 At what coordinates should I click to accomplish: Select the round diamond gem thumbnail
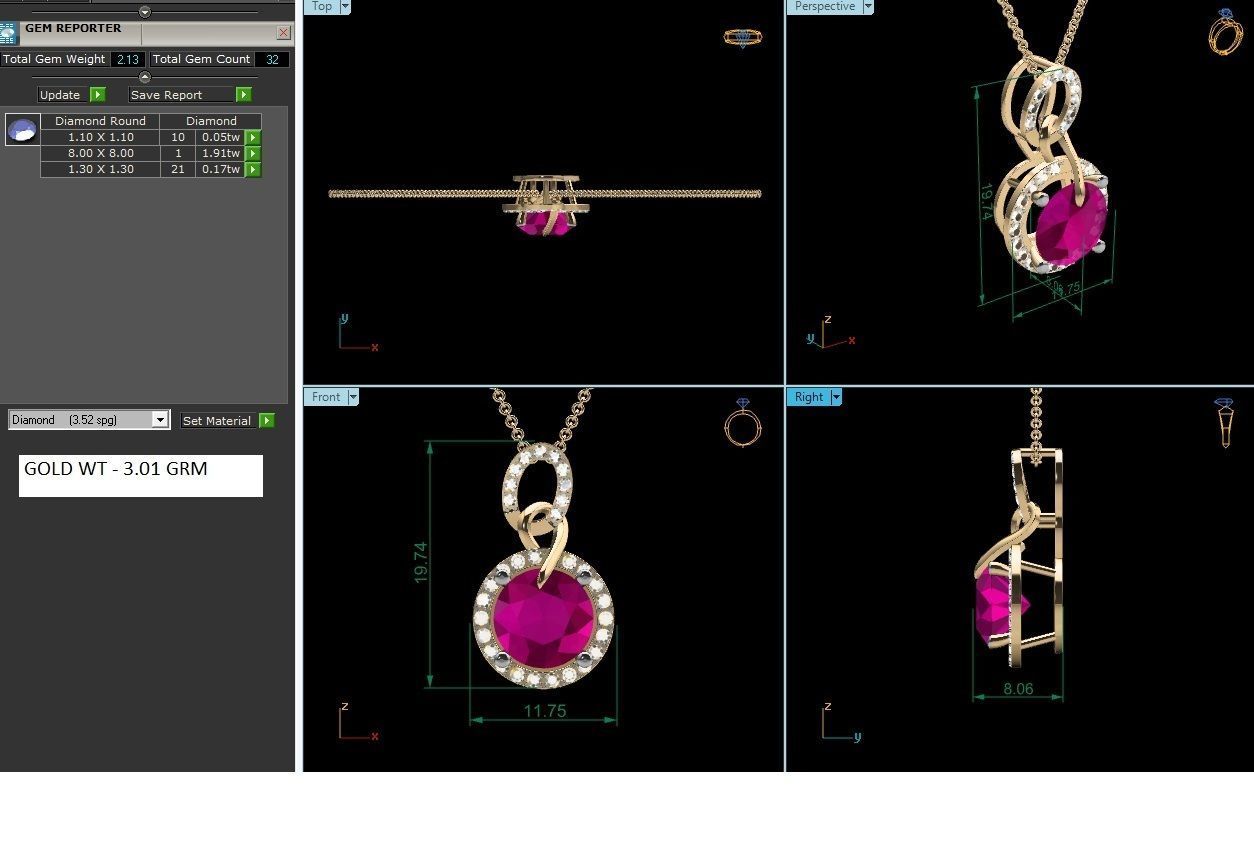click(x=22, y=129)
